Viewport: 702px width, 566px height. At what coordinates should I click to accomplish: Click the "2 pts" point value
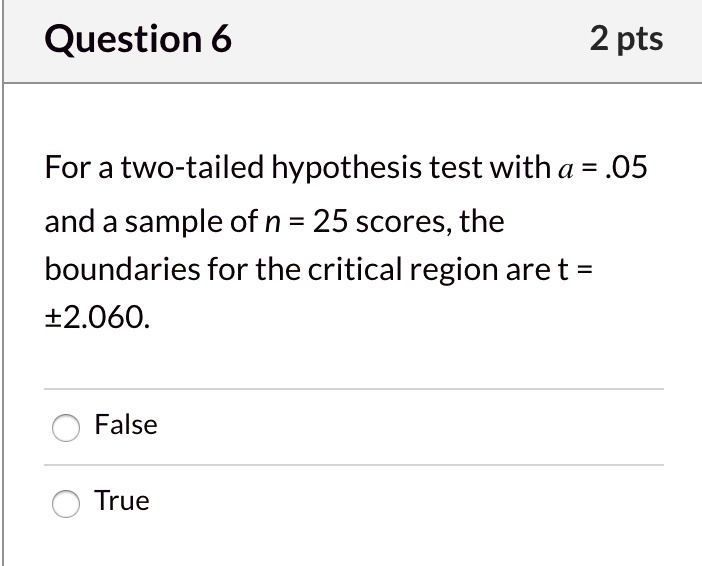pos(626,39)
